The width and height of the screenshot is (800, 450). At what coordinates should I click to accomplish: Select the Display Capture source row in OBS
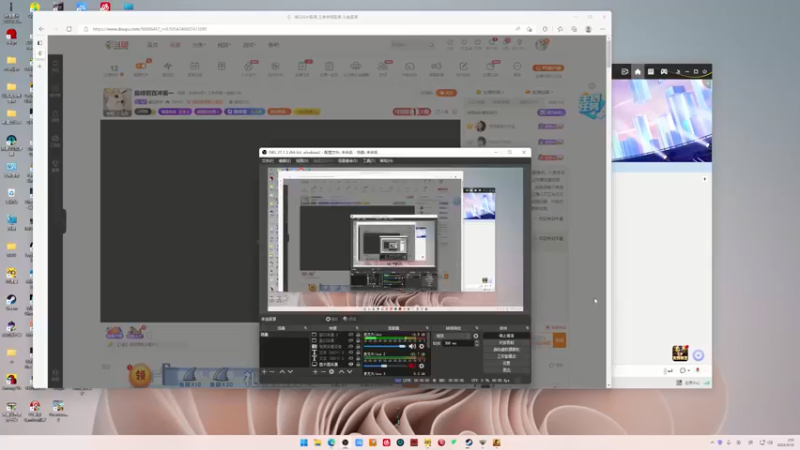click(337, 364)
